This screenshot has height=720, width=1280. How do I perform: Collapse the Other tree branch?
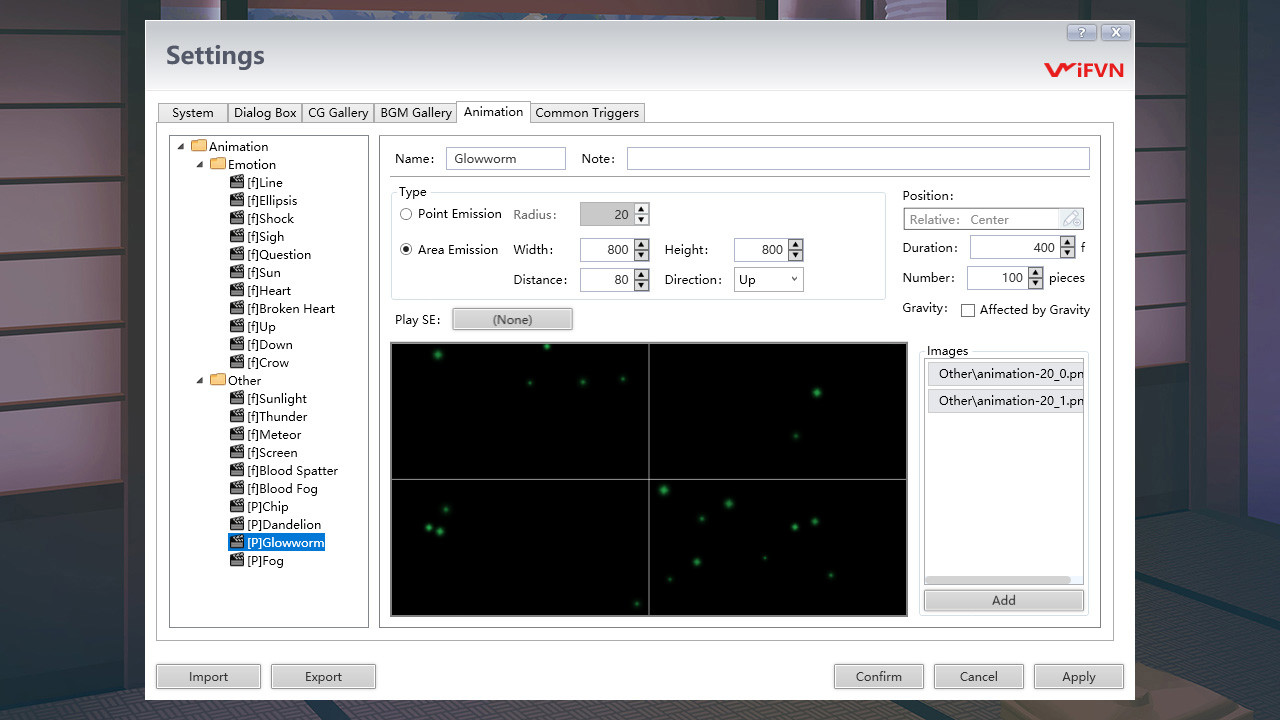(x=199, y=380)
